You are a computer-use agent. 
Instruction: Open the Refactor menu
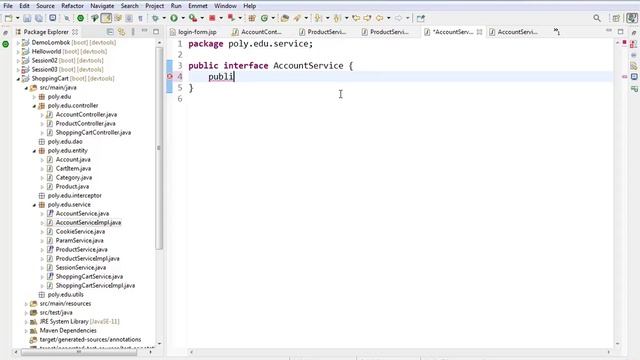pos(72,6)
